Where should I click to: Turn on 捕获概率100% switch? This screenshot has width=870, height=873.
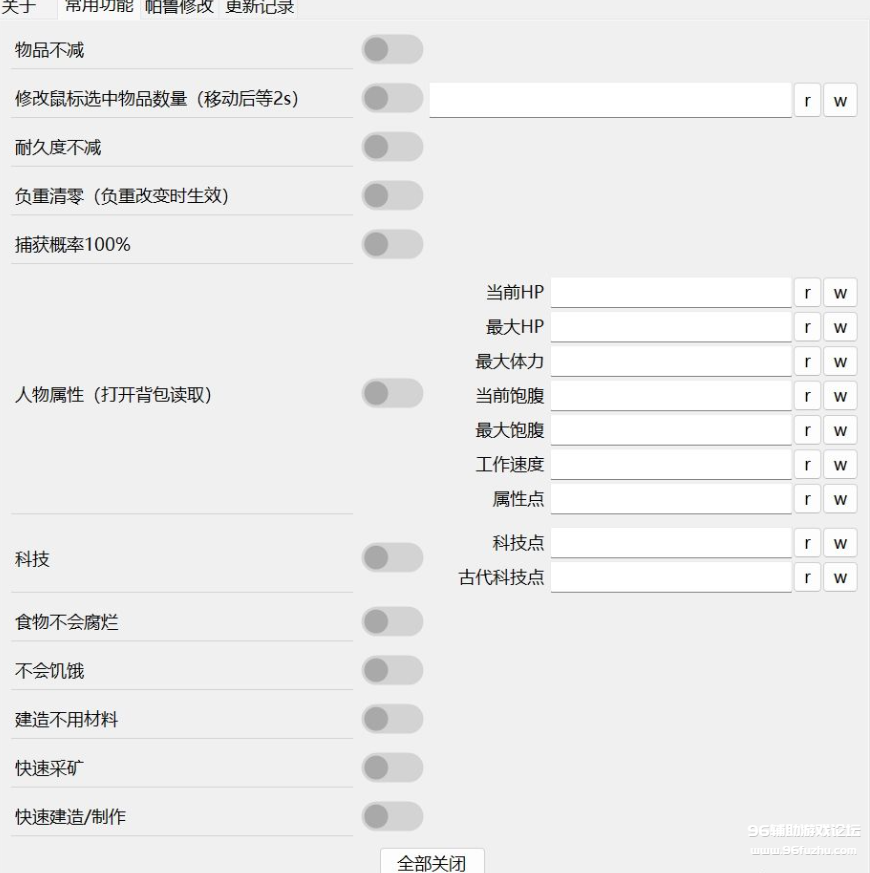pyautogui.click(x=392, y=244)
